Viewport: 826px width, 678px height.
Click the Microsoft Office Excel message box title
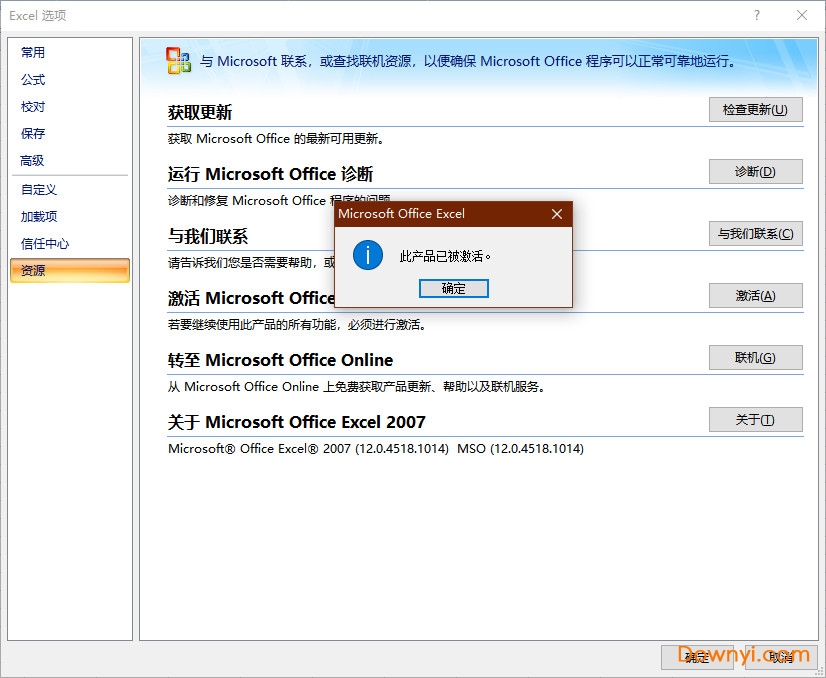401,214
